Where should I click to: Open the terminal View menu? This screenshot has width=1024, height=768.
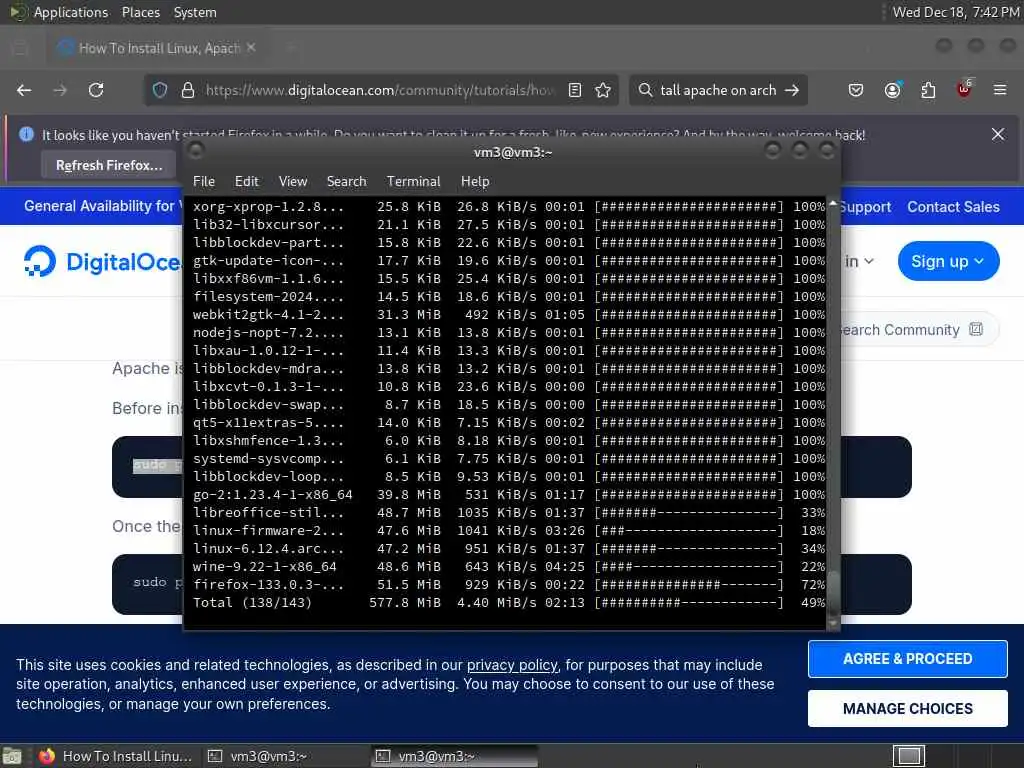click(293, 182)
